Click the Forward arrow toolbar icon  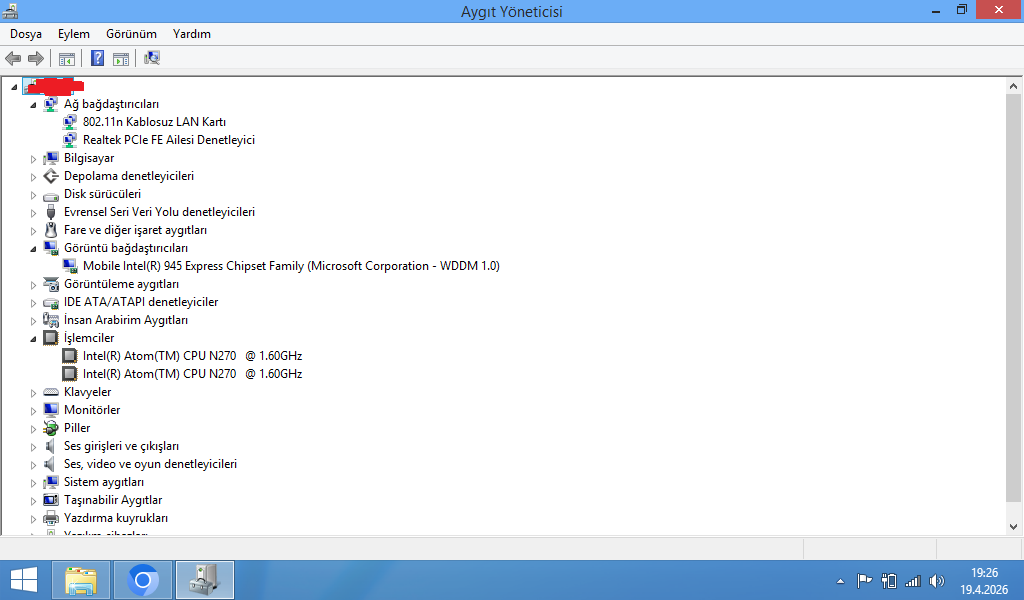(x=36, y=59)
